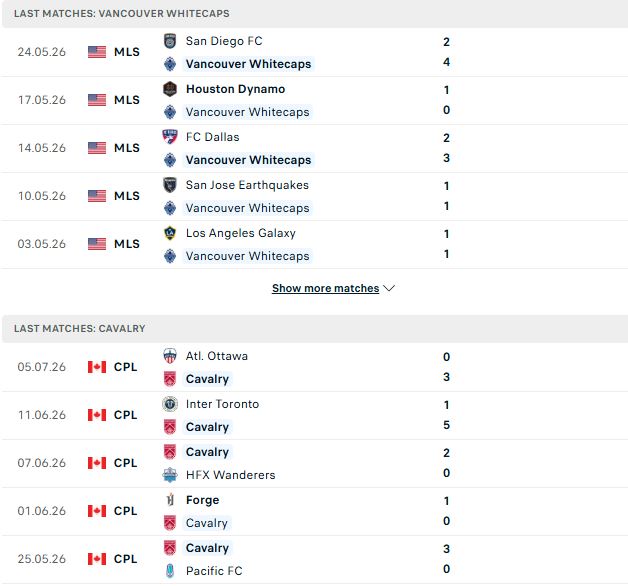Open the 24.05.26 San Diego FC match
Screen dimensions: 628x586
pyautogui.click(x=314, y=52)
